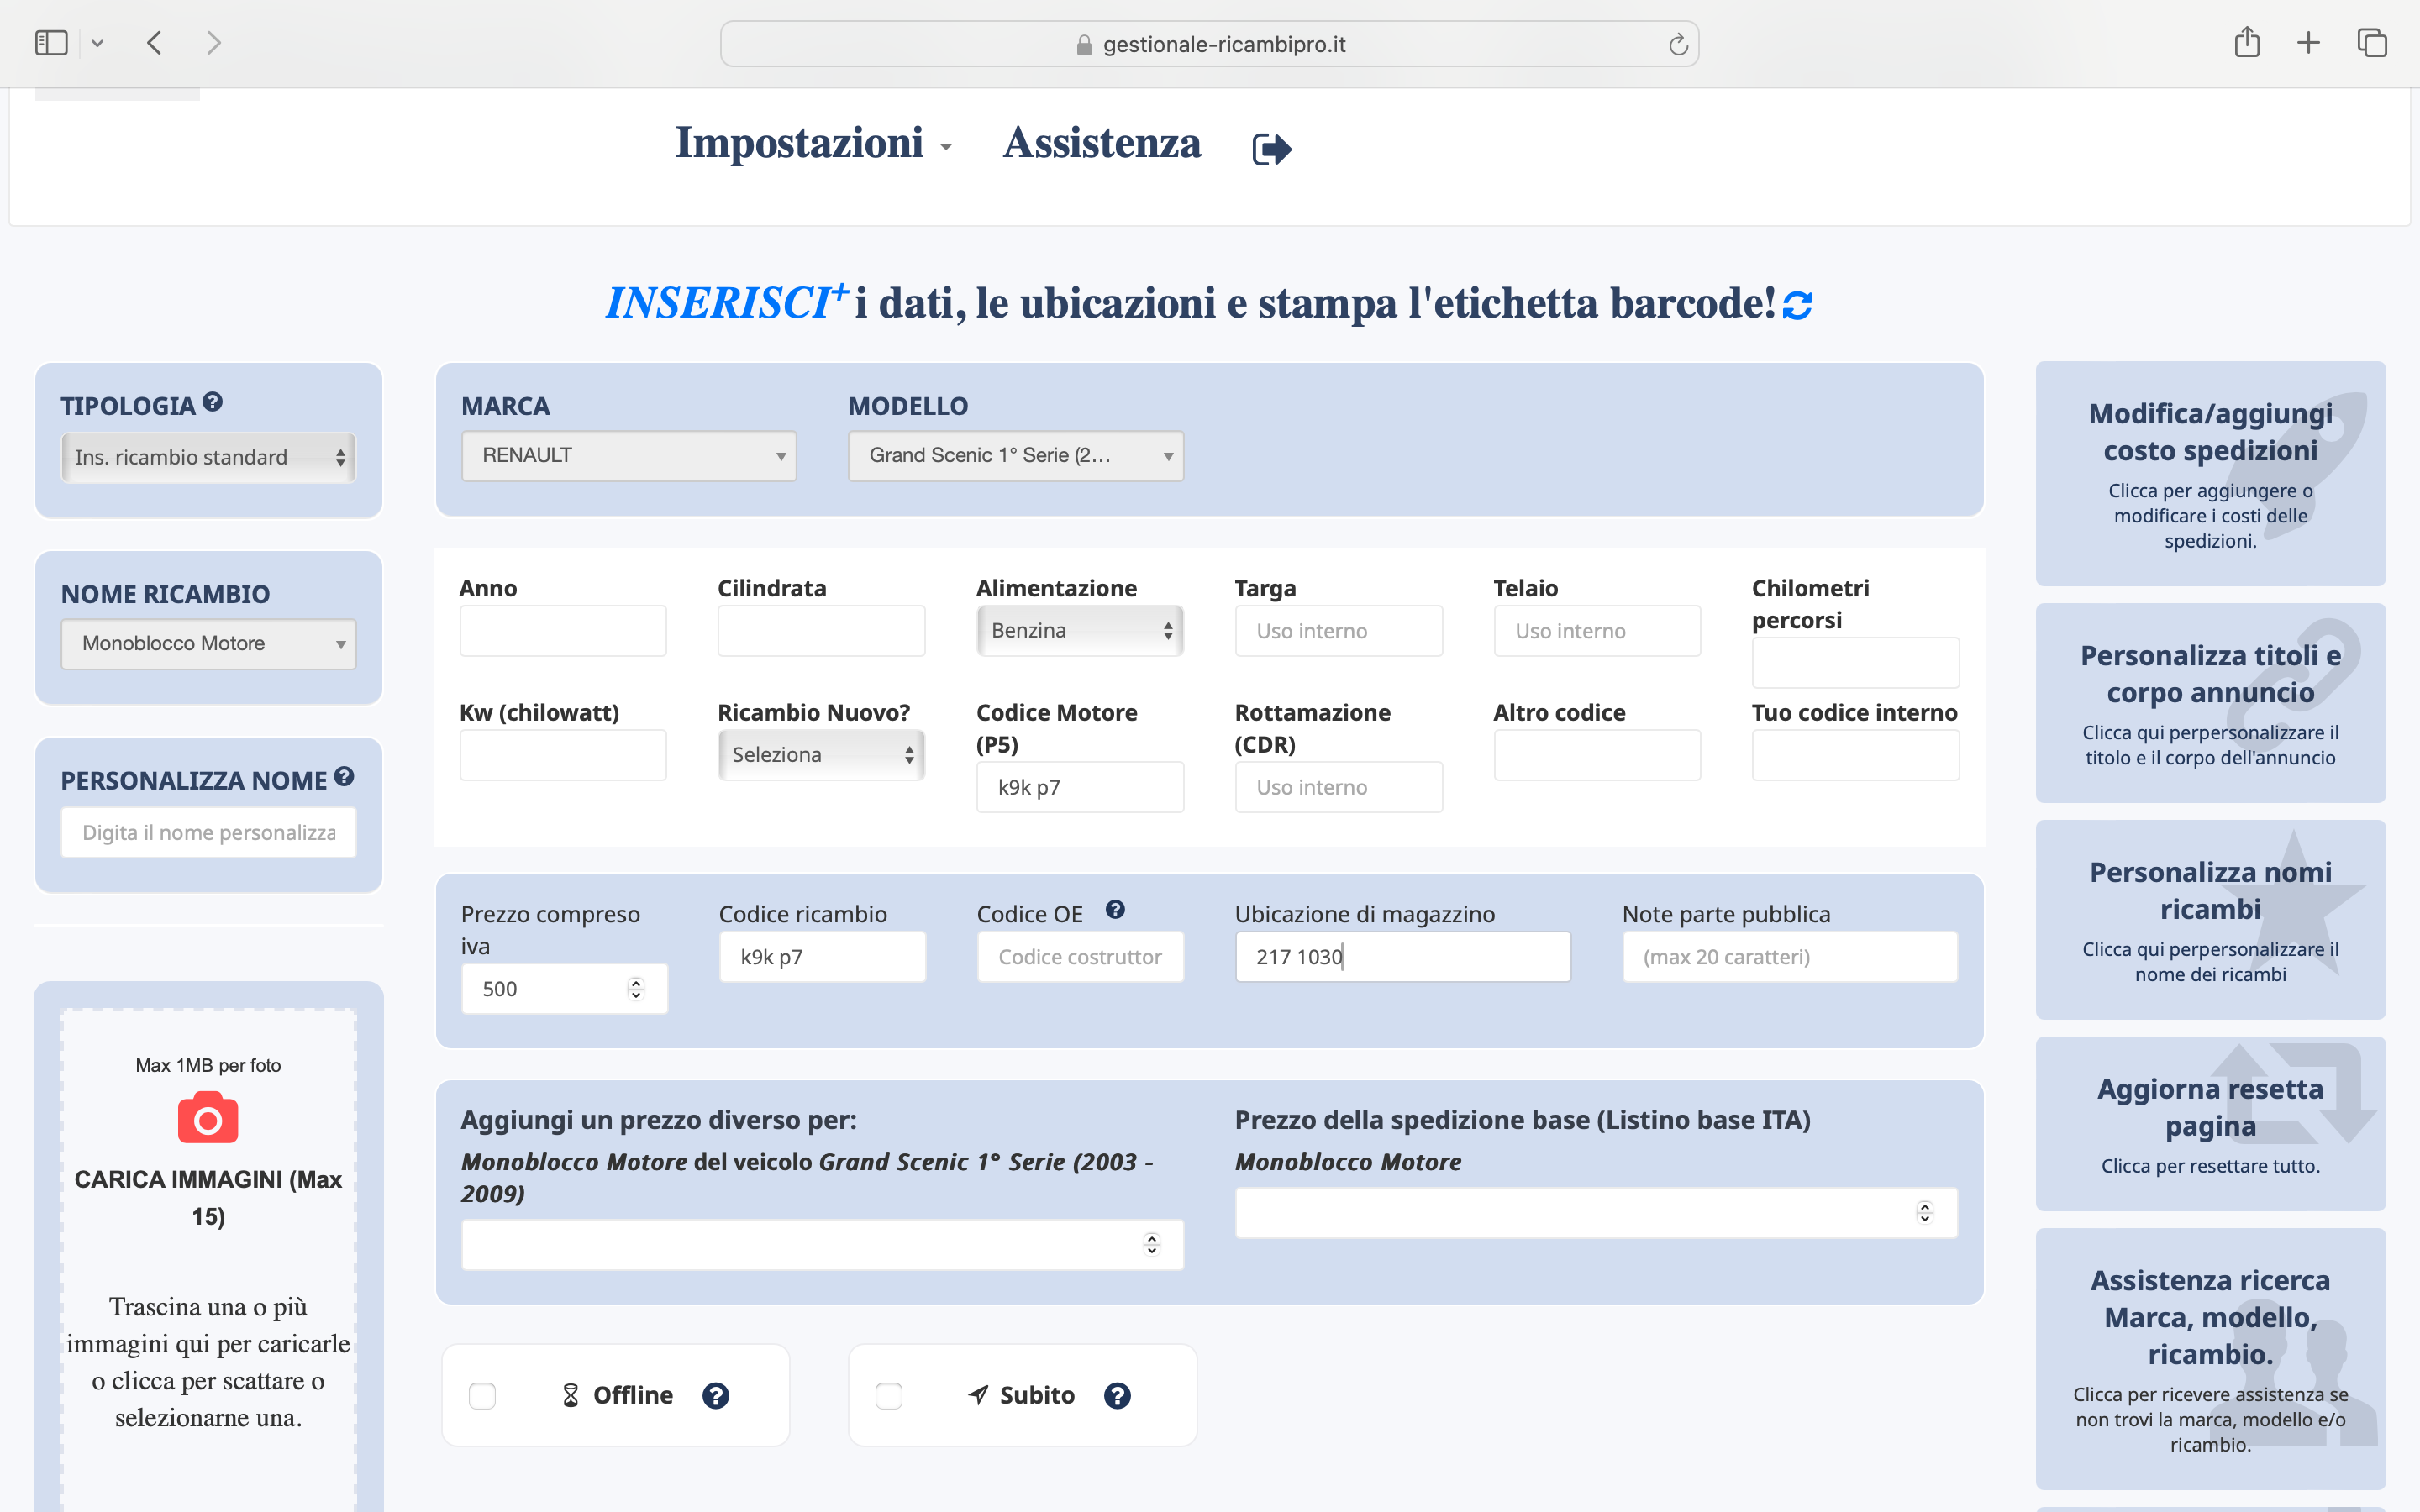
Task: Open the Assistenza menu item
Action: click(x=1102, y=143)
